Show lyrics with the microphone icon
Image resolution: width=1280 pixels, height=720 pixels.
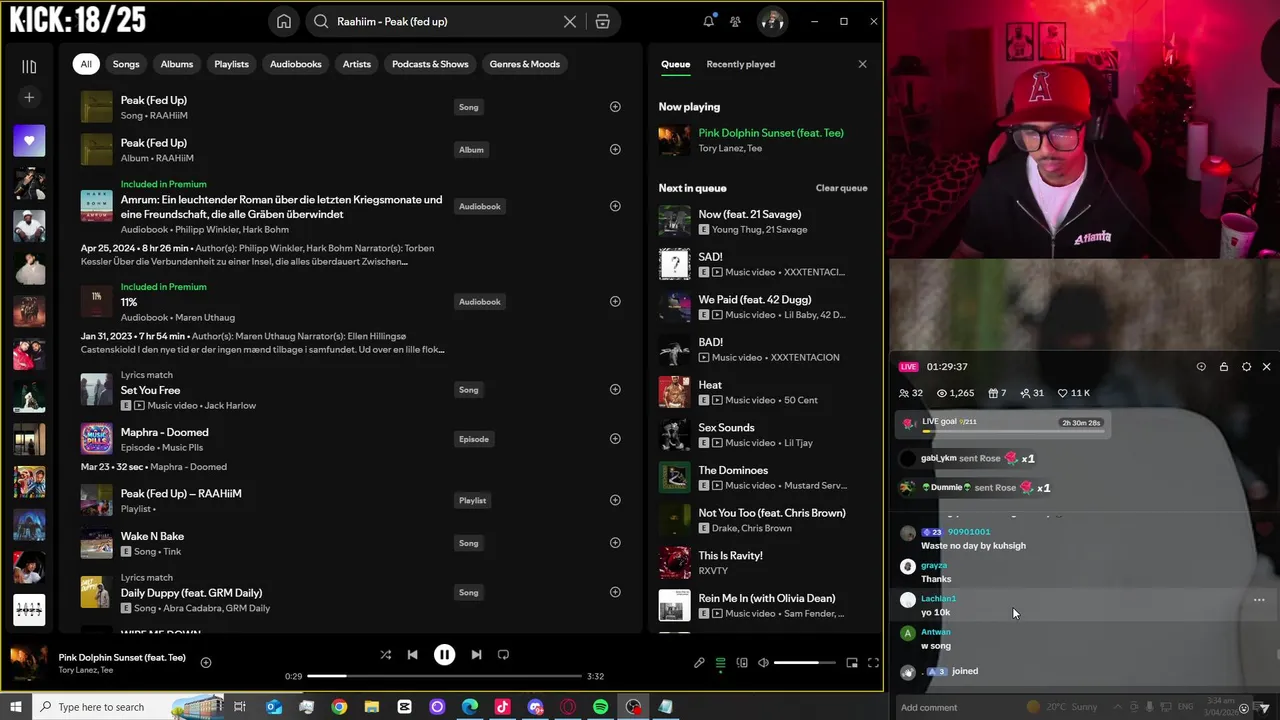pos(699,662)
